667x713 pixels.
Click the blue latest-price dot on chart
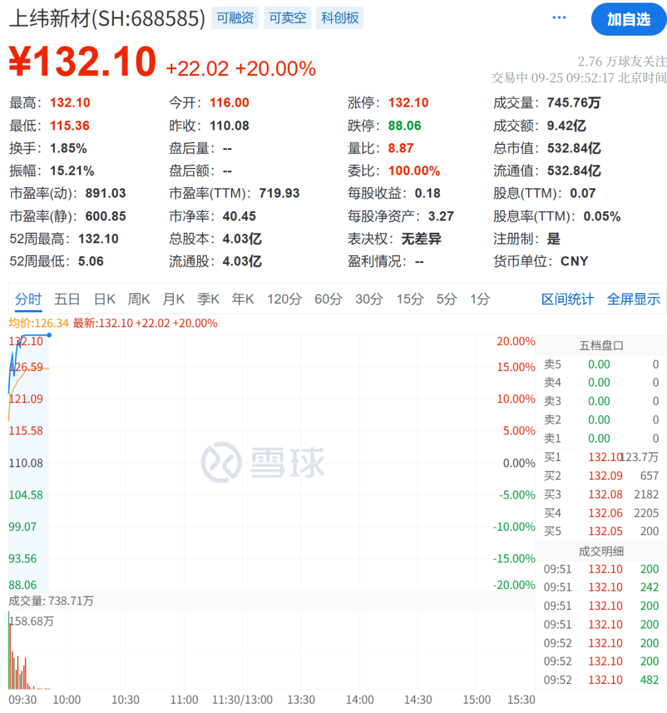click(x=49, y=335)
